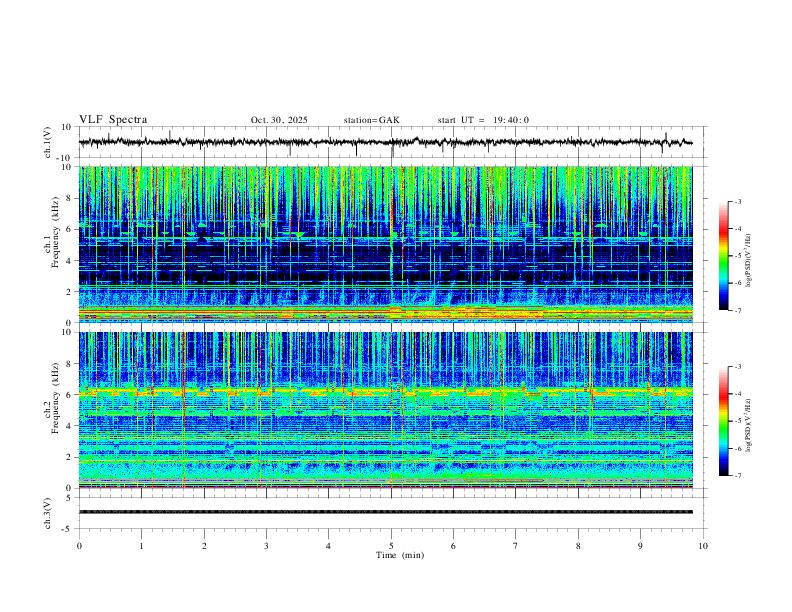
Task: Click the ch.1 spectrogram panel
Action: point(385,244)
